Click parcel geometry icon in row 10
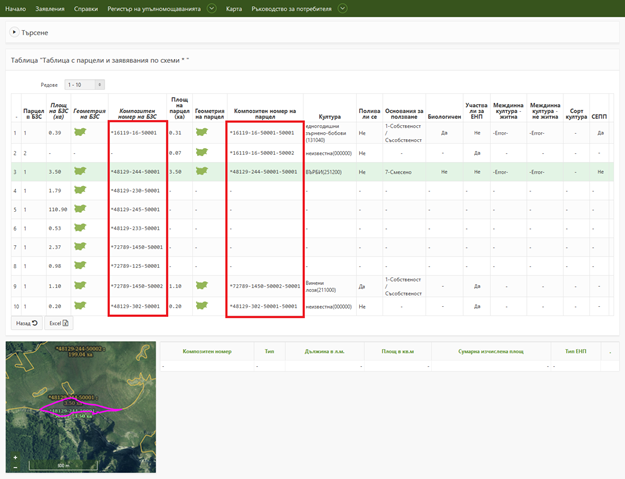625x479 pixels. (202, 306)
